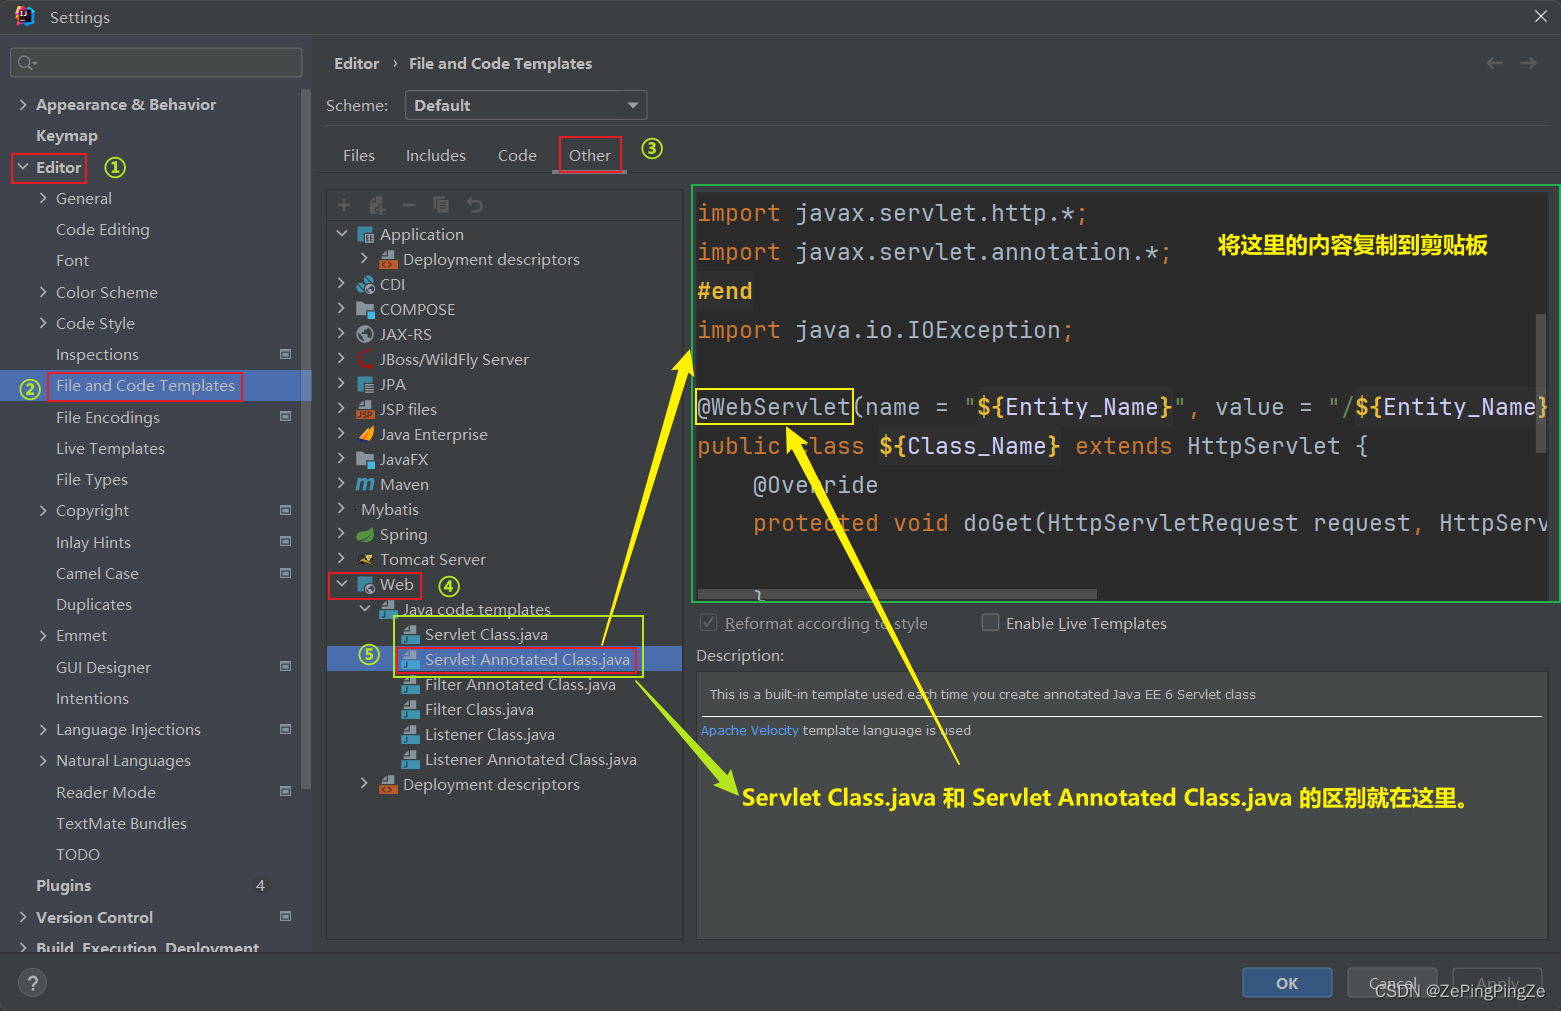Click the Spring leaf icon
Image resolution: width=1561 pixels, height=1011 pixels.
coord(366,535)
